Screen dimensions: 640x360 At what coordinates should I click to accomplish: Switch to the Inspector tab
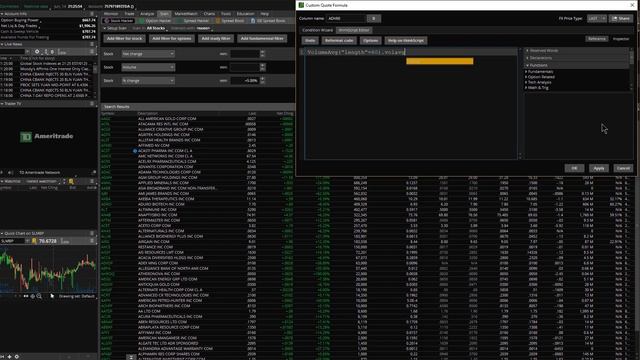[x=621, y=39]
